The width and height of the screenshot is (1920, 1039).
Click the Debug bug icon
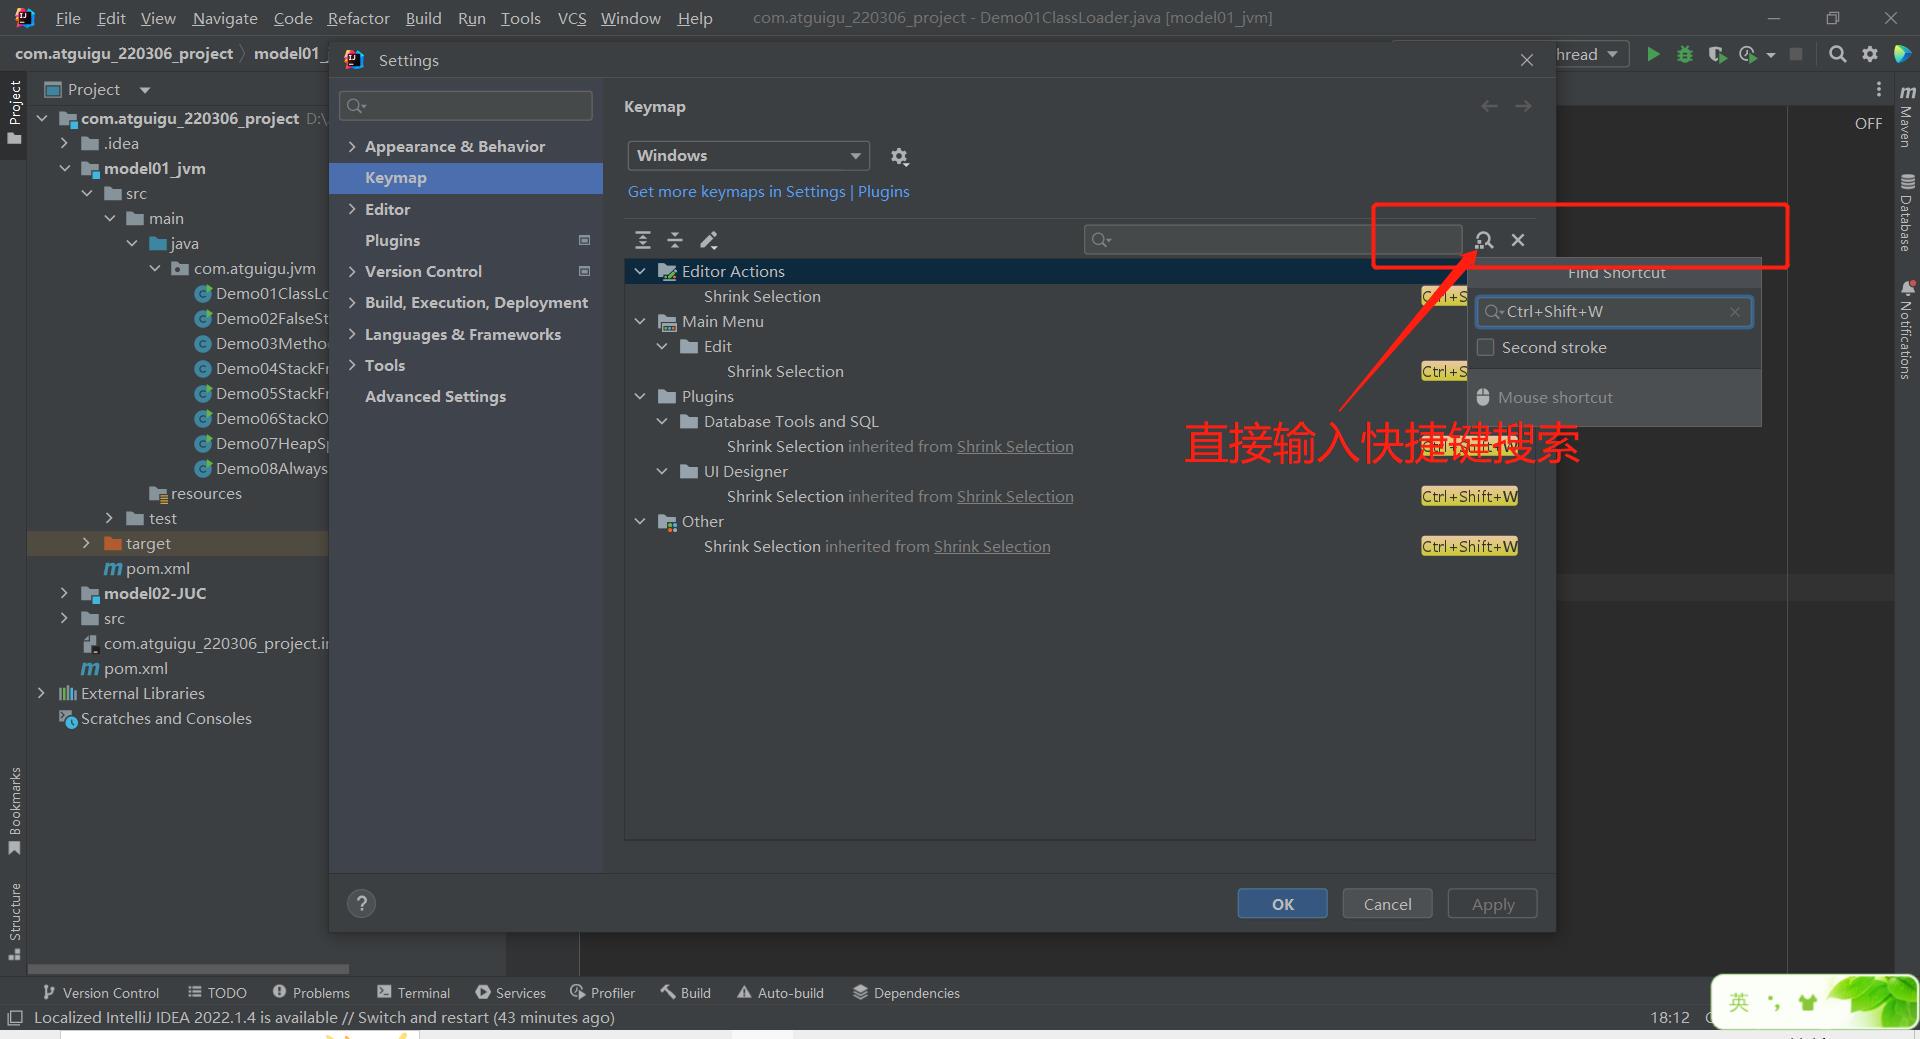(1685, 54)
